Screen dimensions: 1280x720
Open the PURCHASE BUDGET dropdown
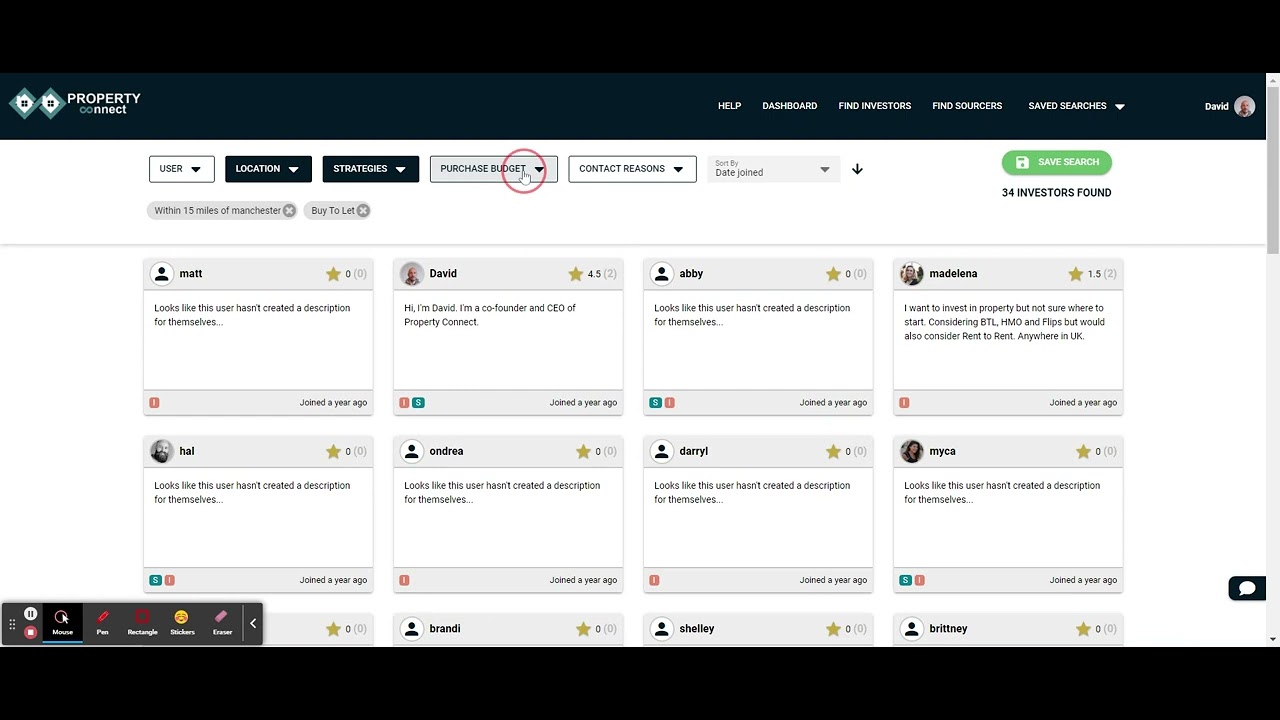pyautogui.click(x=493, y=169)
